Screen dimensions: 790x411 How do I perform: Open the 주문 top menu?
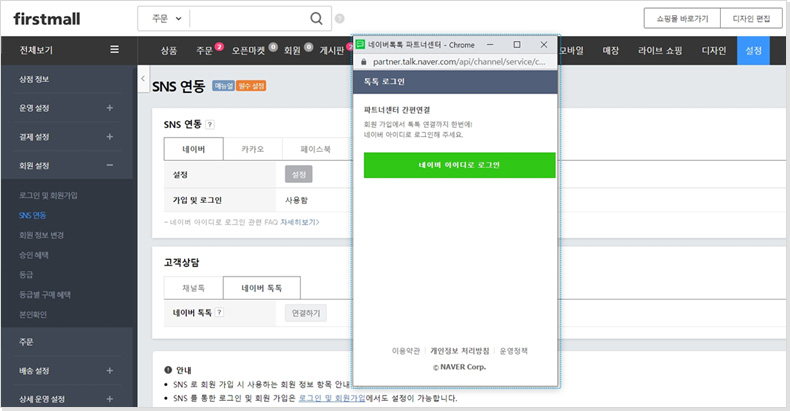204,50
